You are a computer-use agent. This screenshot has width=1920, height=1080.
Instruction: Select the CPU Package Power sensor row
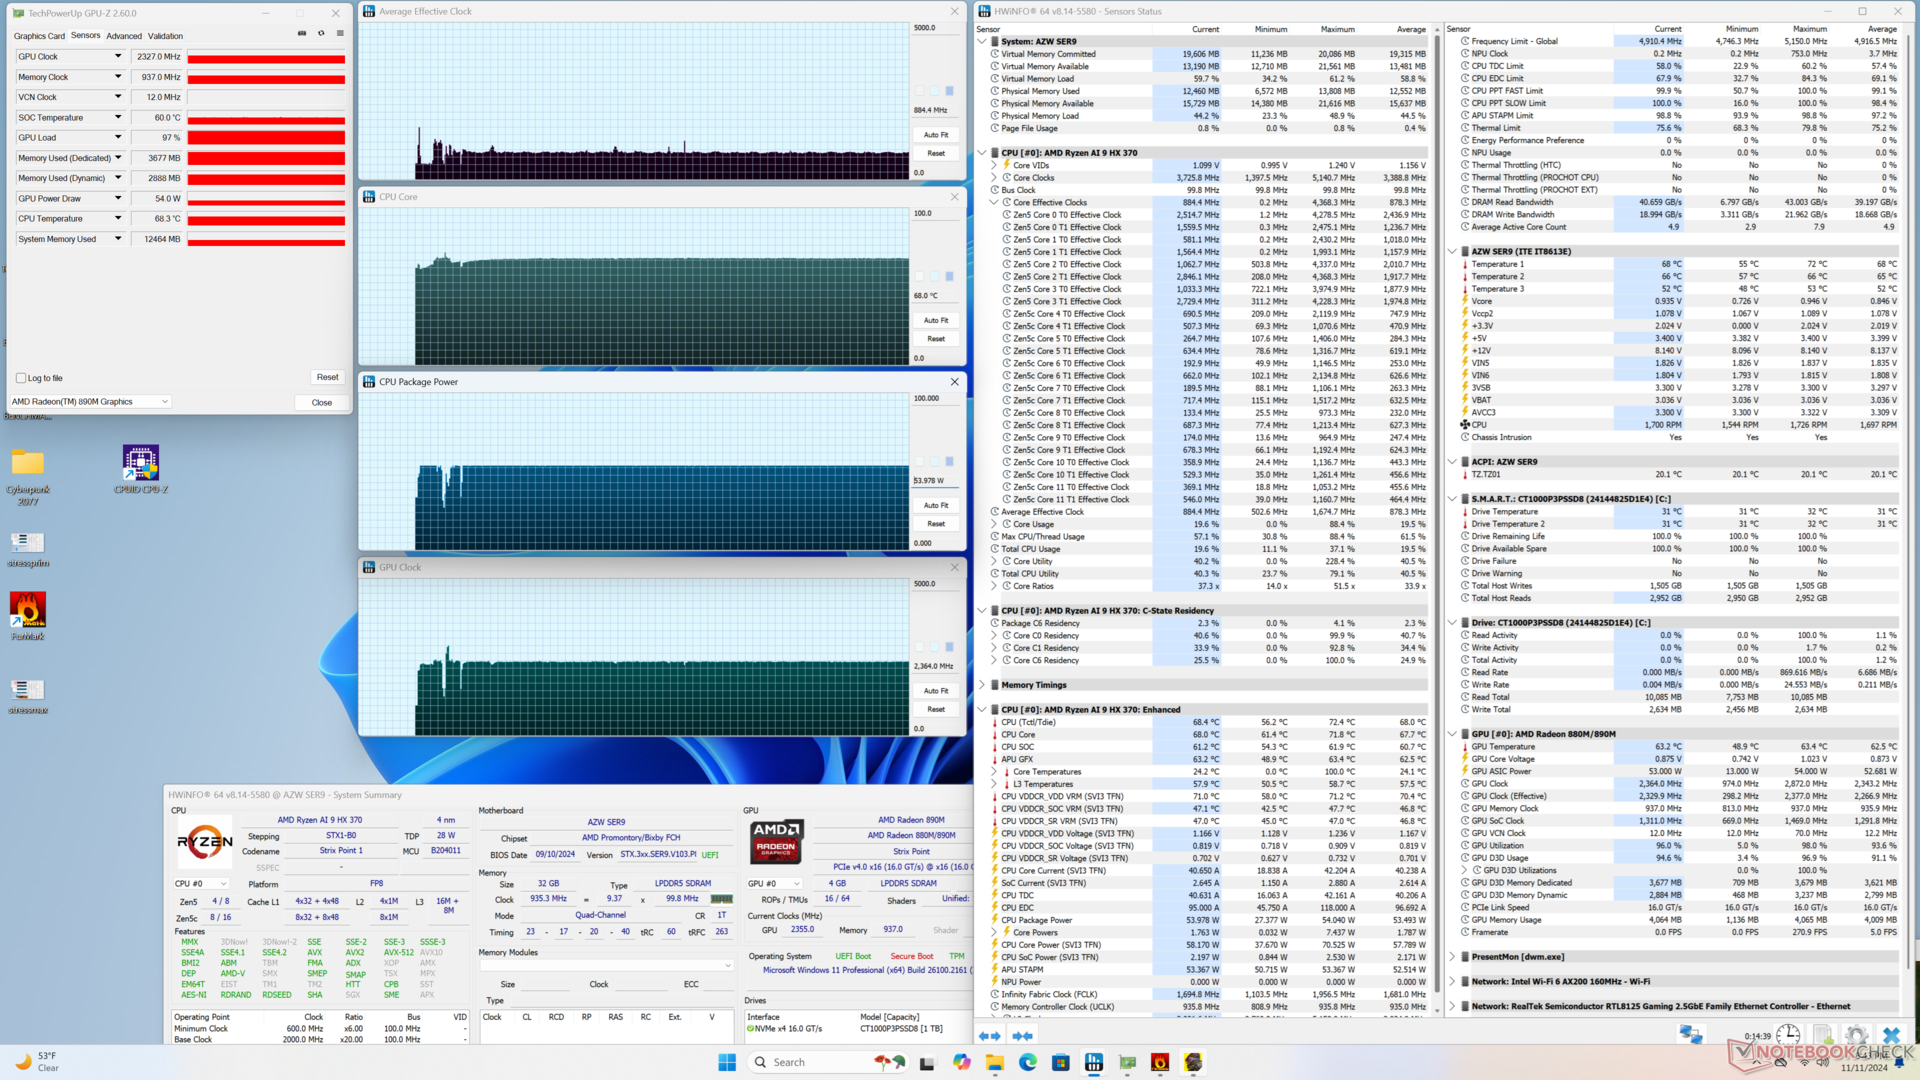tap(1208, 920)
